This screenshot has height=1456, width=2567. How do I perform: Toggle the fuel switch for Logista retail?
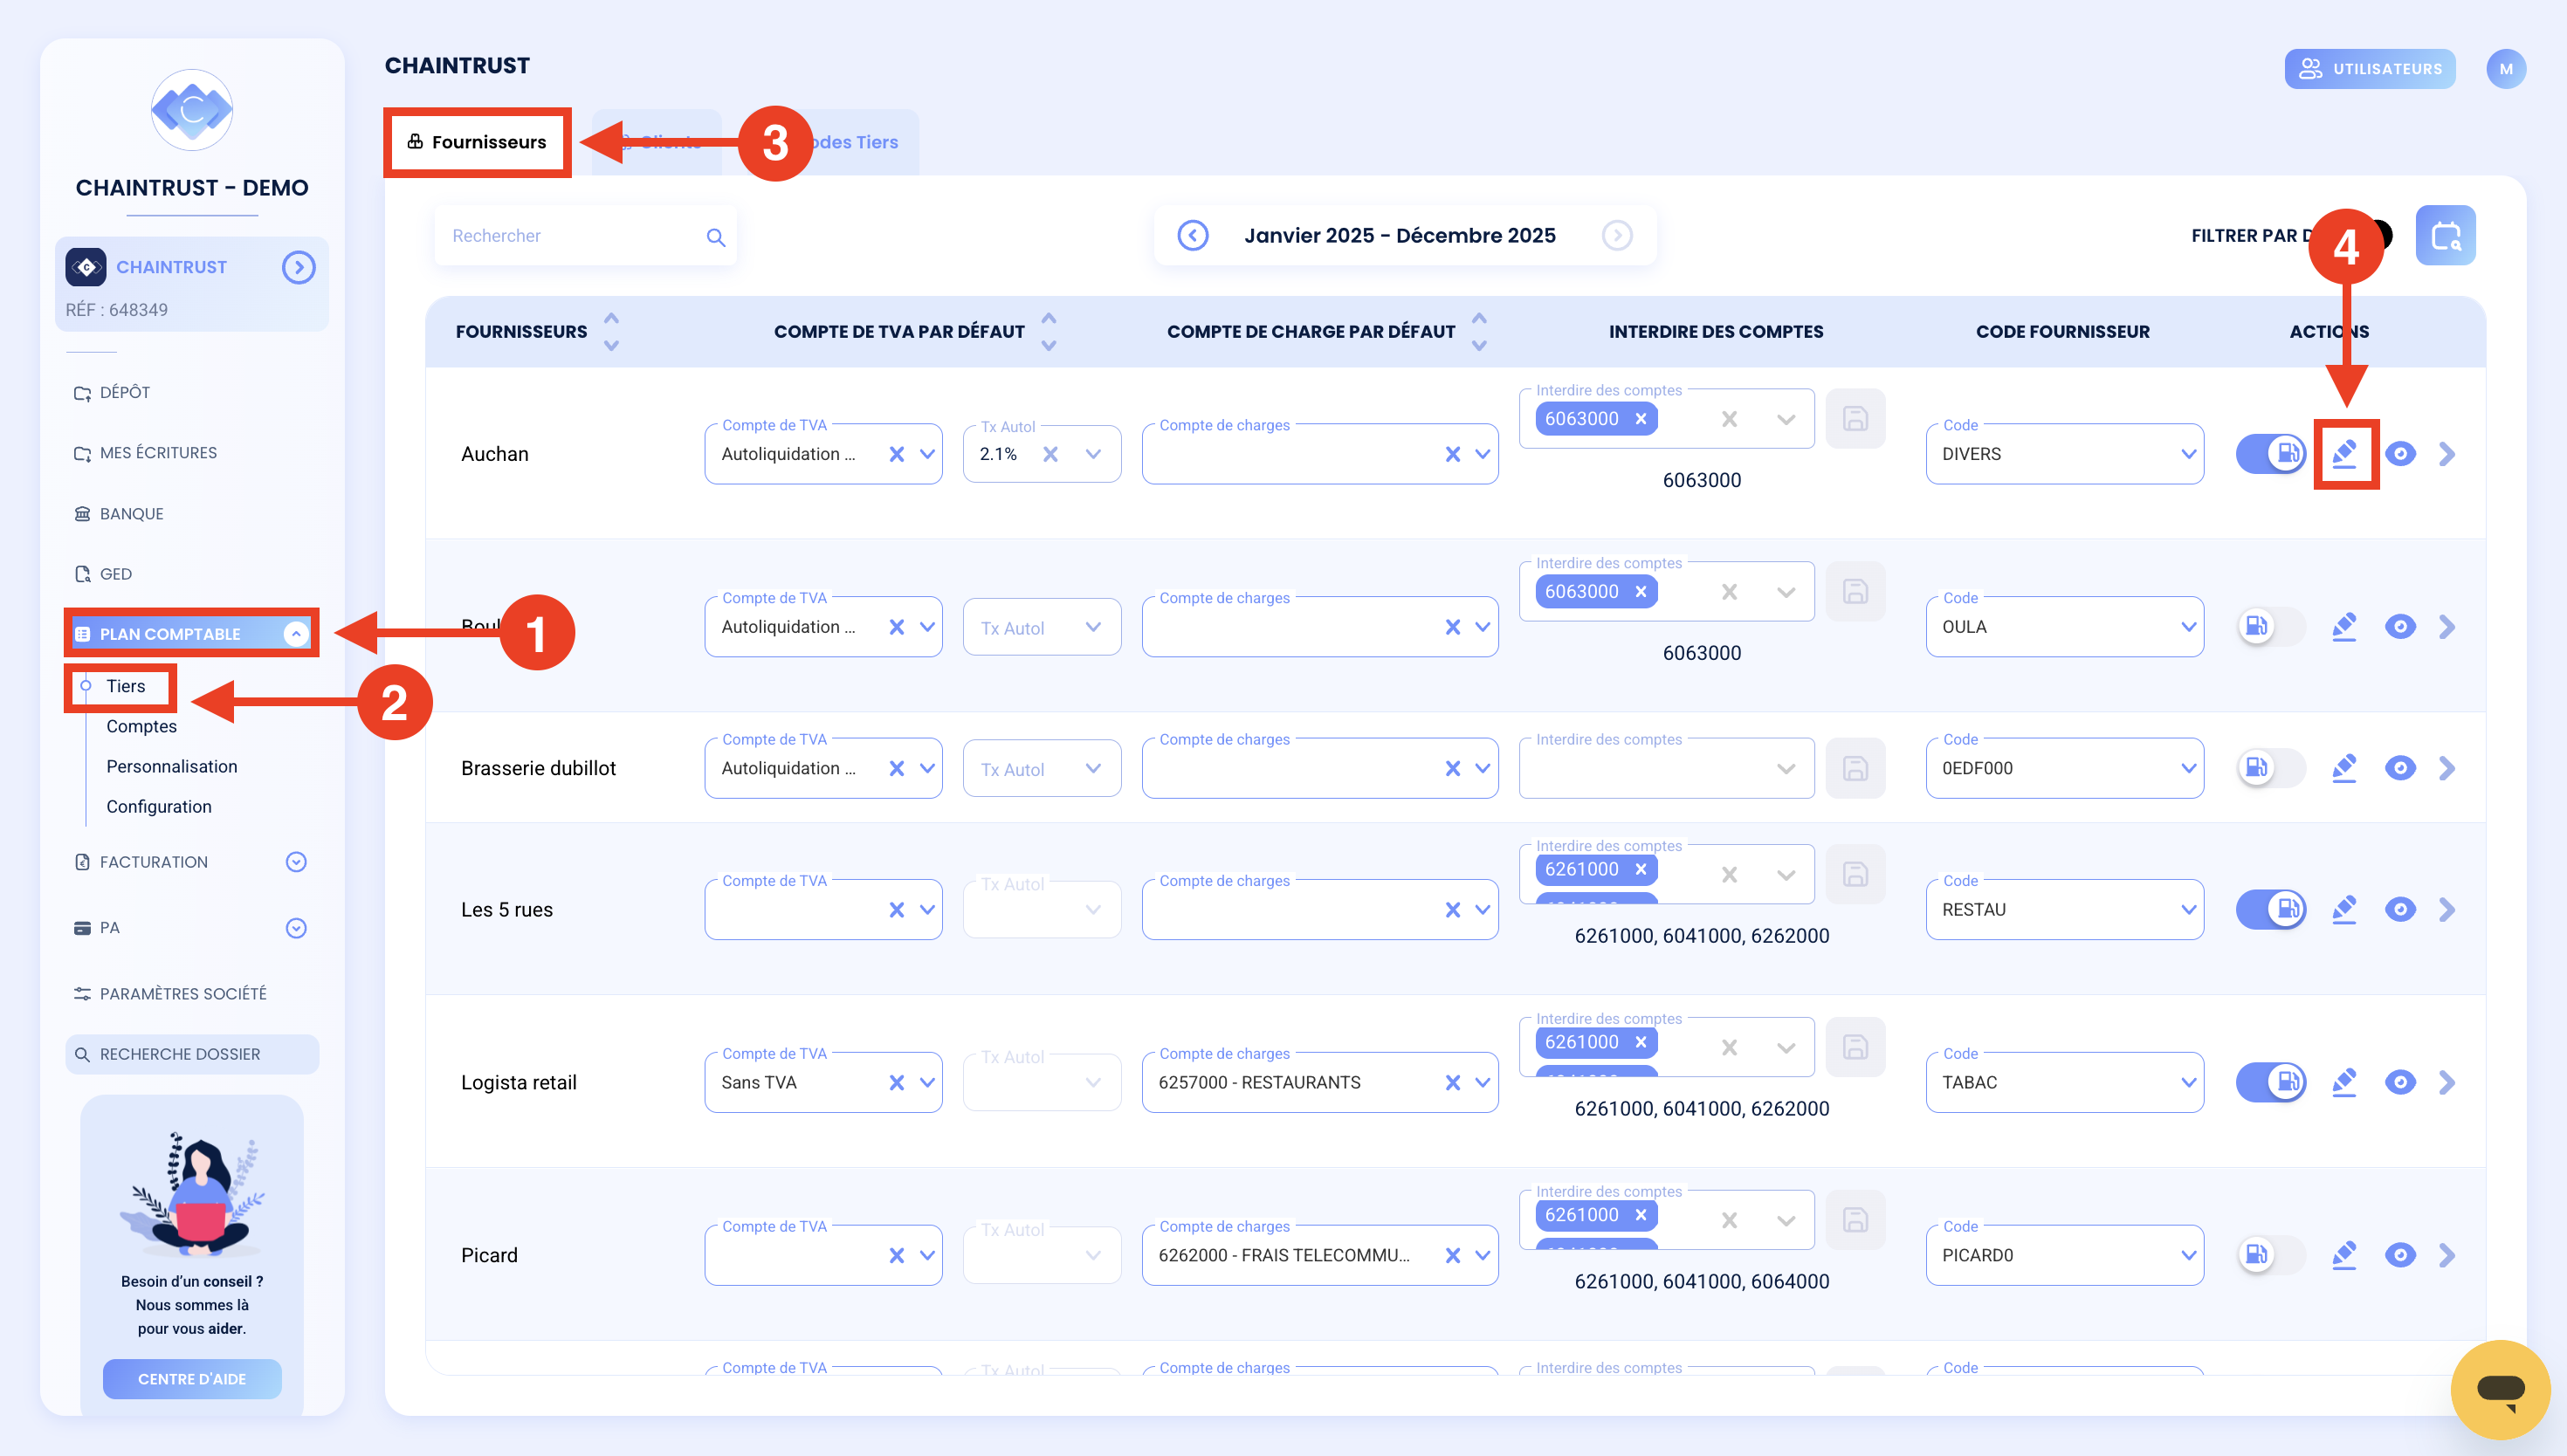(2271, 1082)
